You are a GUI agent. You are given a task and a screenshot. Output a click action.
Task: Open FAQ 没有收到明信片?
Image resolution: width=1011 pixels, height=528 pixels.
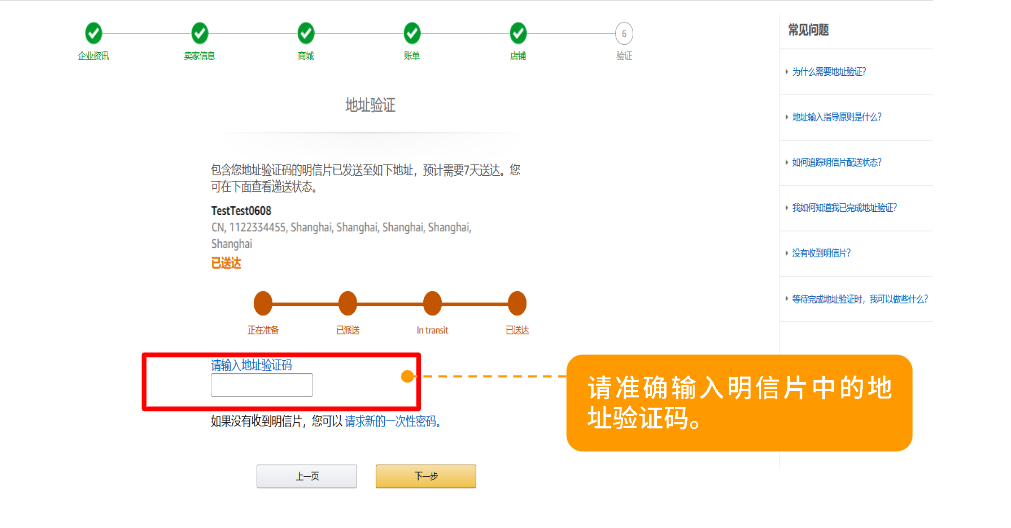pyautogui.click(x=821, y=253)
